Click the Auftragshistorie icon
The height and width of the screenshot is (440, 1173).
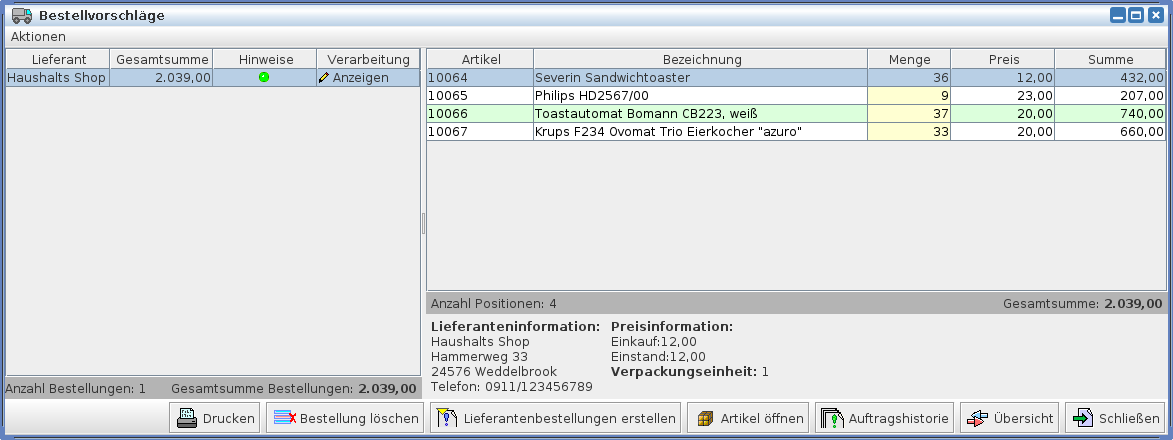(833, 419)
